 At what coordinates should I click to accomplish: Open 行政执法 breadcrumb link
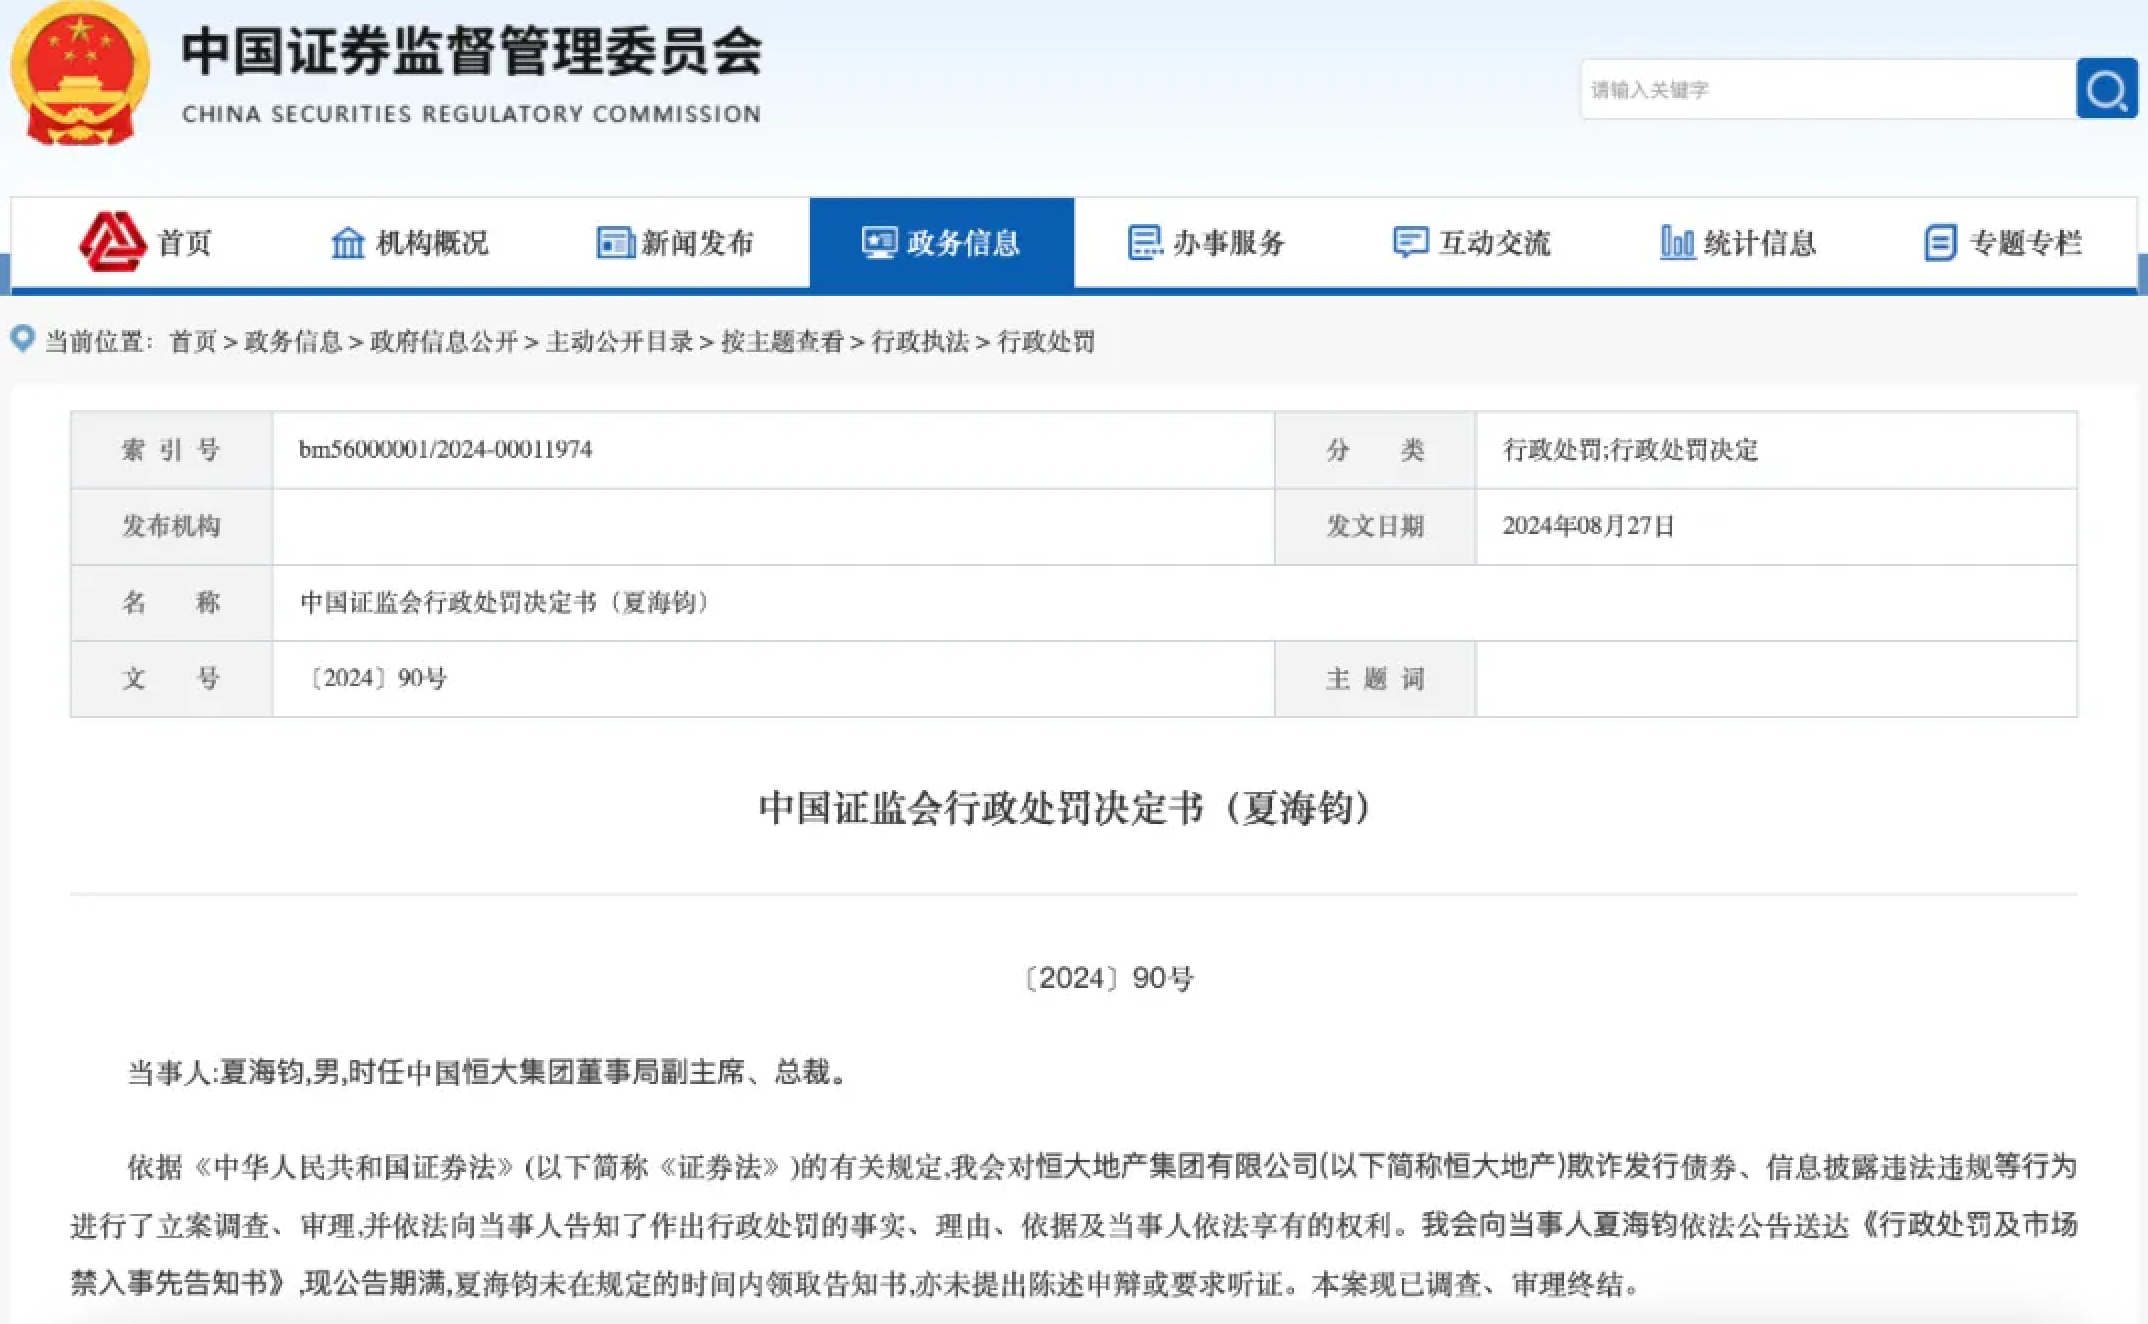[x=920, y=342]
